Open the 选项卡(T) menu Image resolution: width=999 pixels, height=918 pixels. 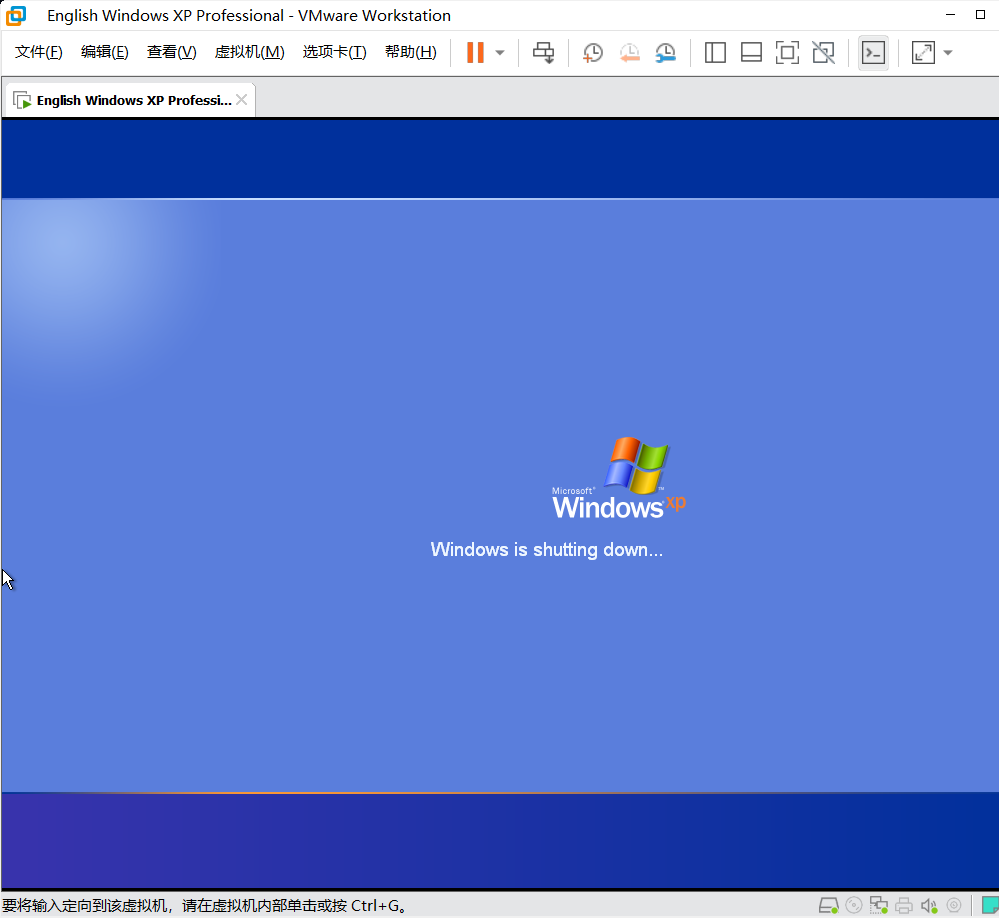click(x=334, y=52)
